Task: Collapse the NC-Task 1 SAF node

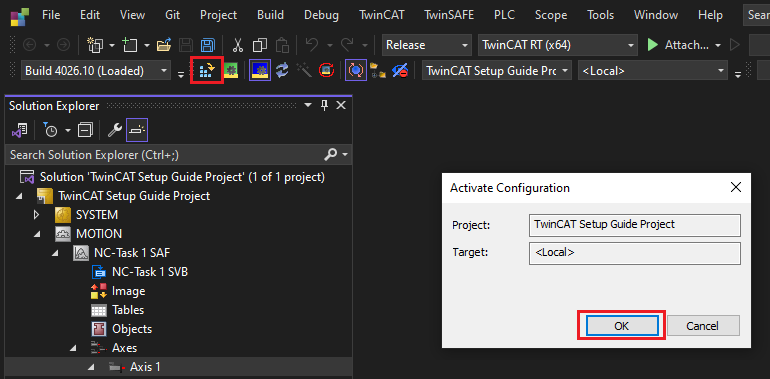Action: (55, 253)
